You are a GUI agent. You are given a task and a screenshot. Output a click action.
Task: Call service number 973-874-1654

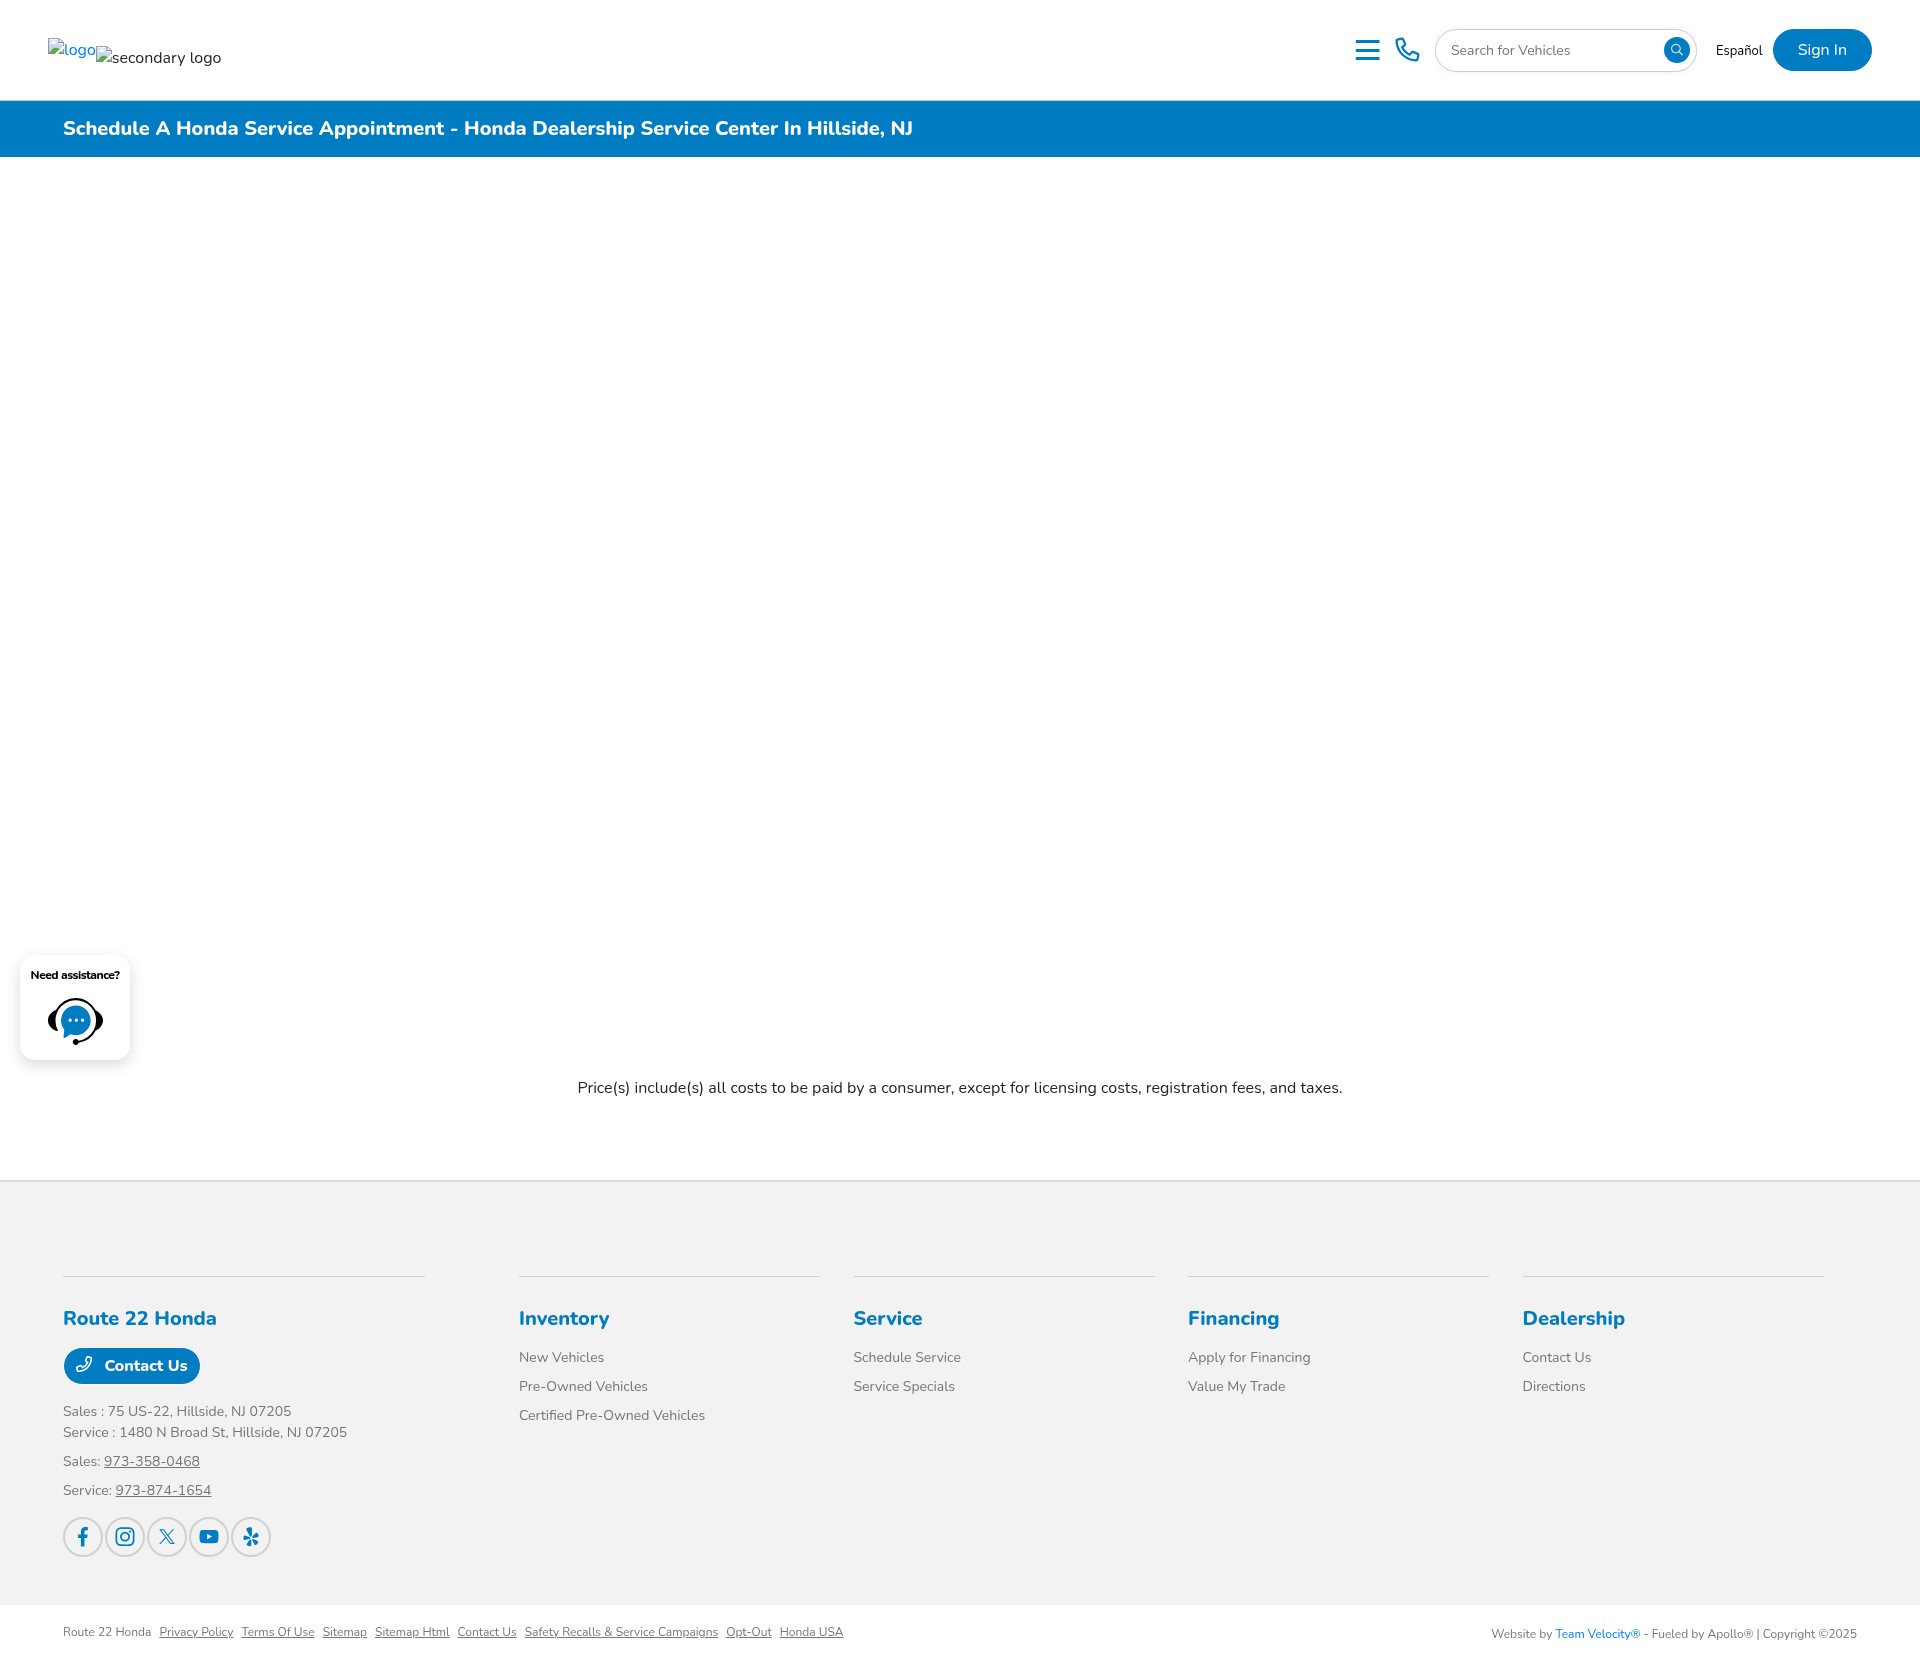[163, 1490]
